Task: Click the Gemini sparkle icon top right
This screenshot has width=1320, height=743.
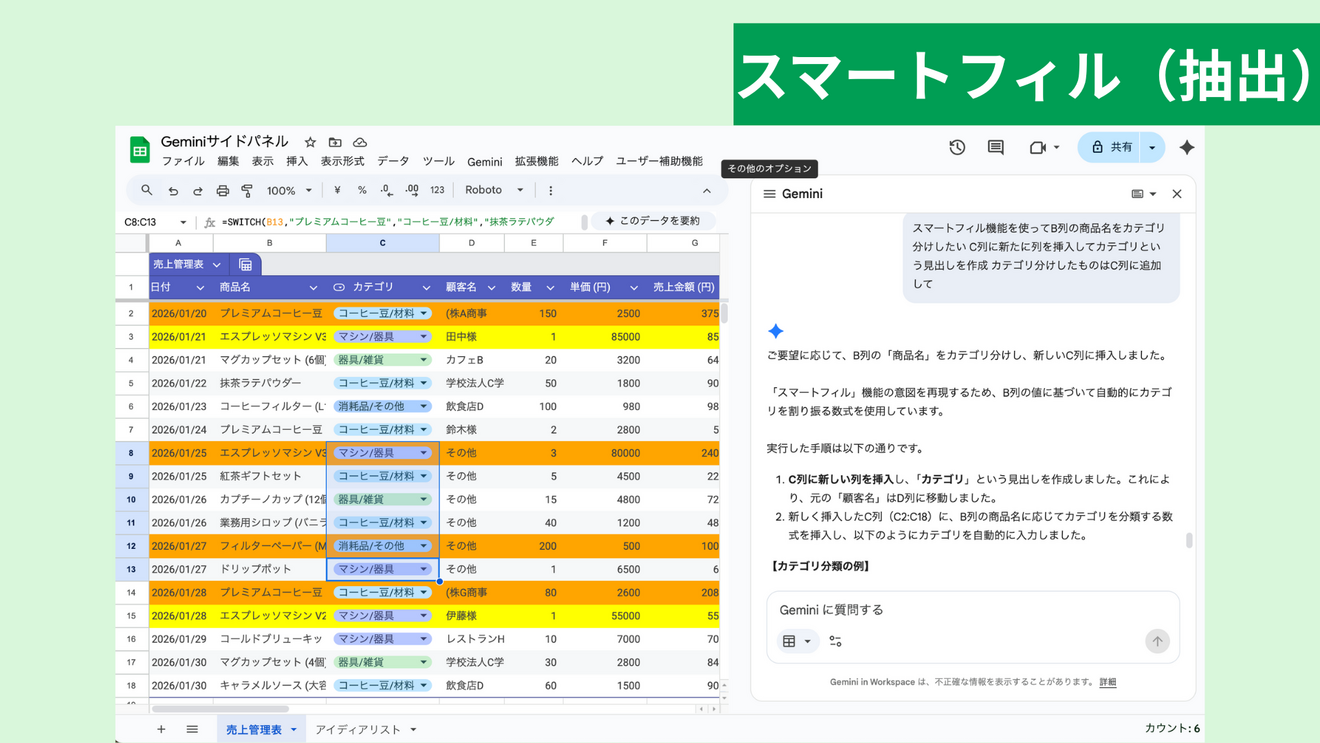Action: [1187, 147]
